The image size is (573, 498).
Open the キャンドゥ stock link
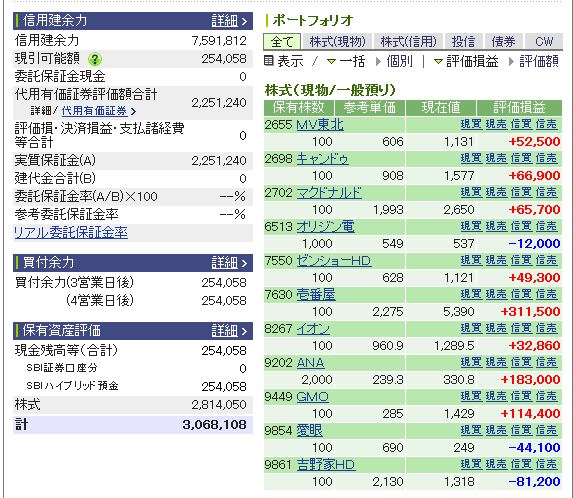[322, 159]
